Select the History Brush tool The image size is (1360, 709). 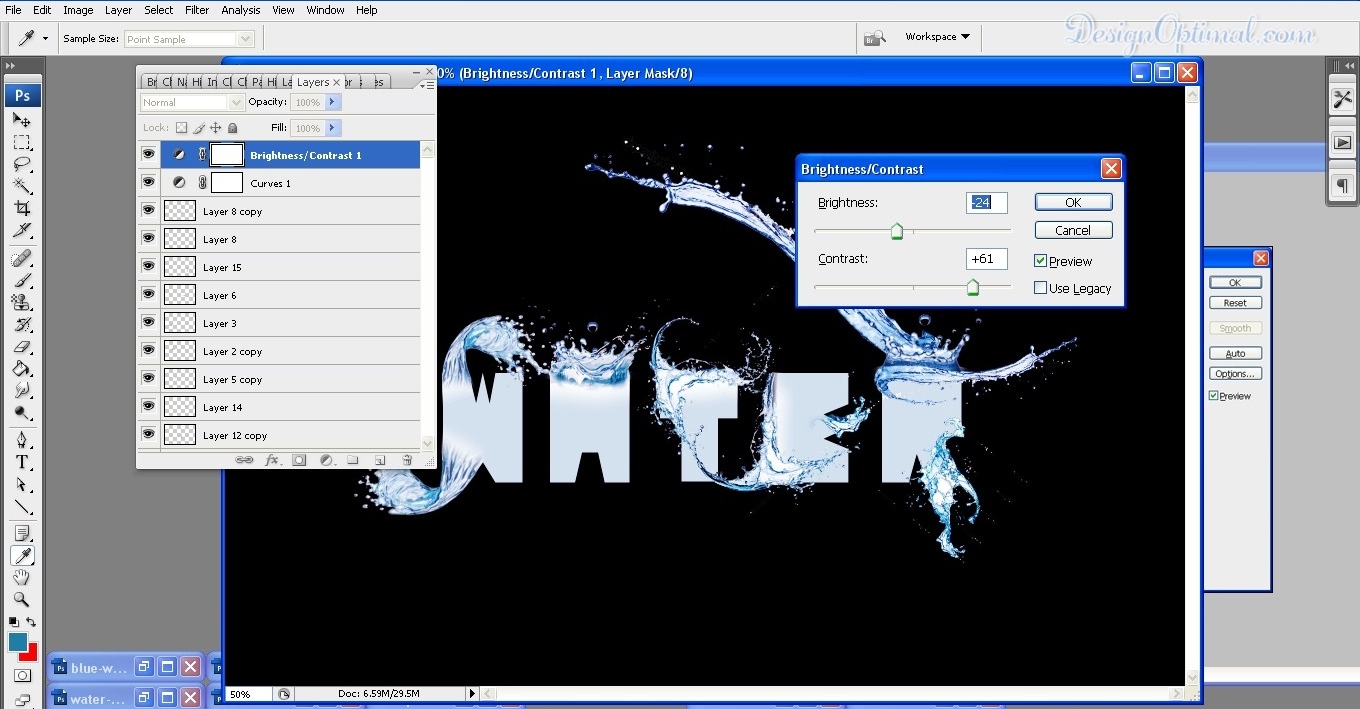[22, 324]
